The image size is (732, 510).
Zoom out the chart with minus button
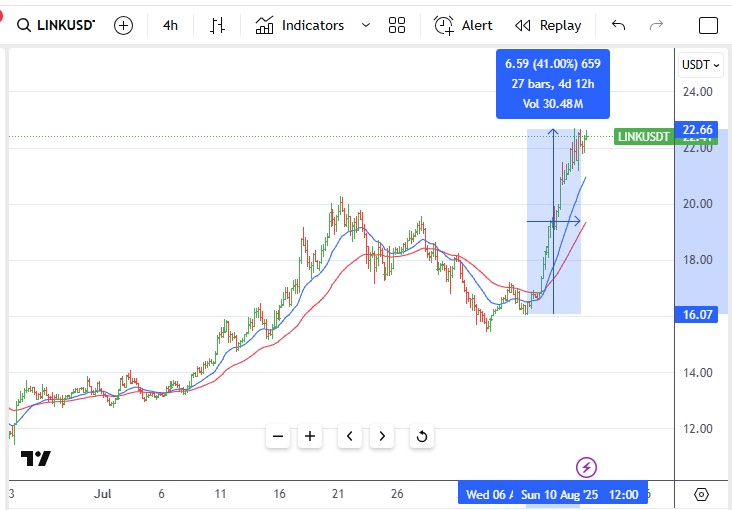click(278, 436)
